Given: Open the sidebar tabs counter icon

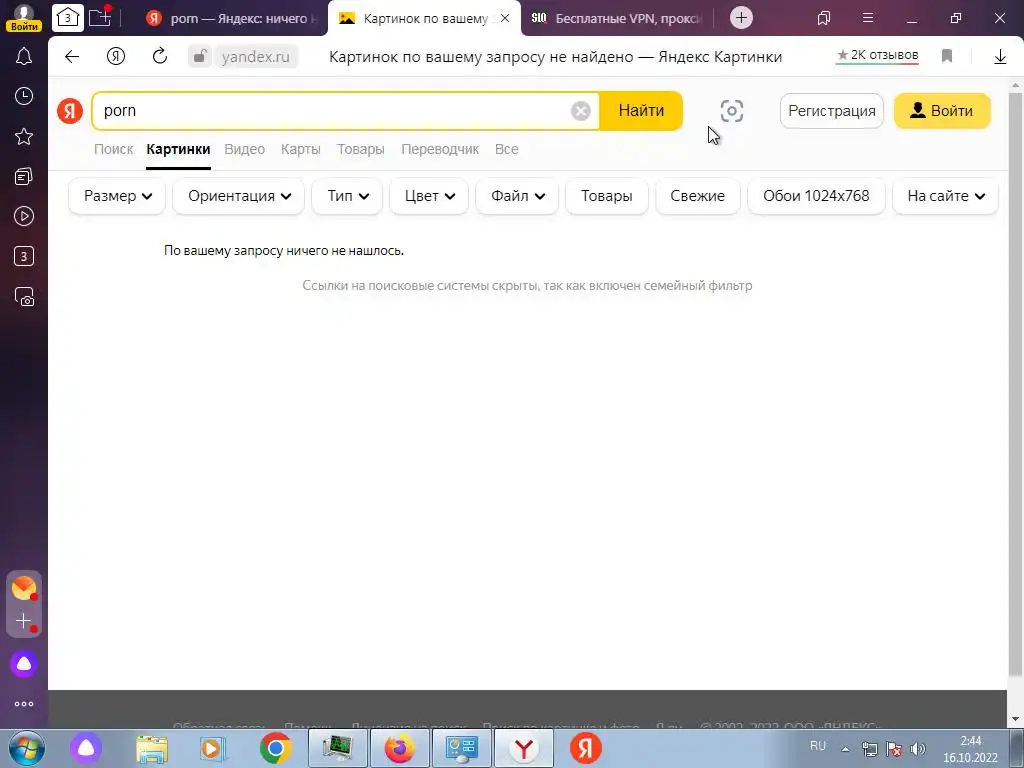Looking at the screenshot, I should (24, 256).
